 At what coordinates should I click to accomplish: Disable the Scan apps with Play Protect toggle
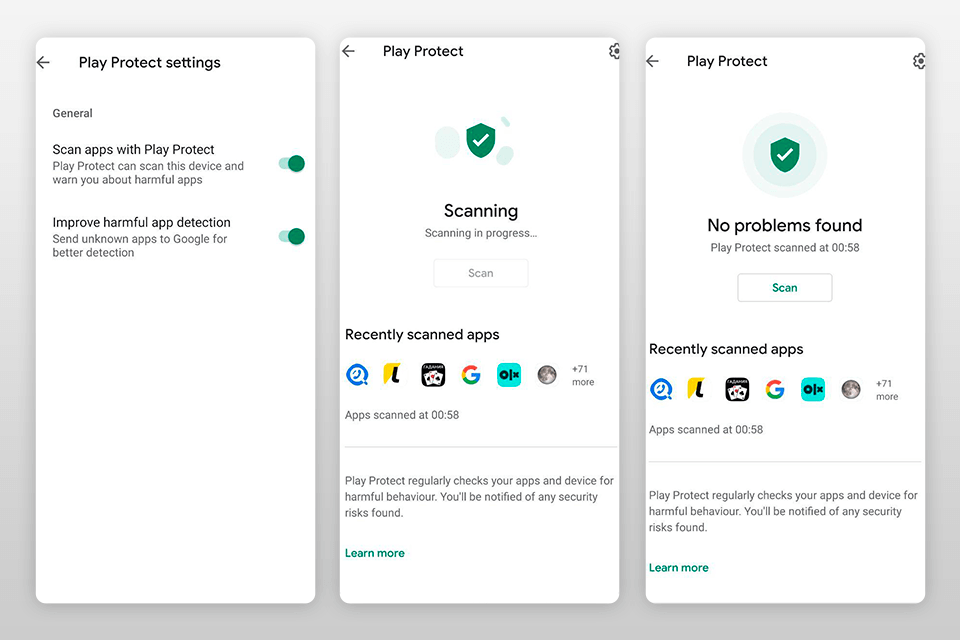pos(290,163)
